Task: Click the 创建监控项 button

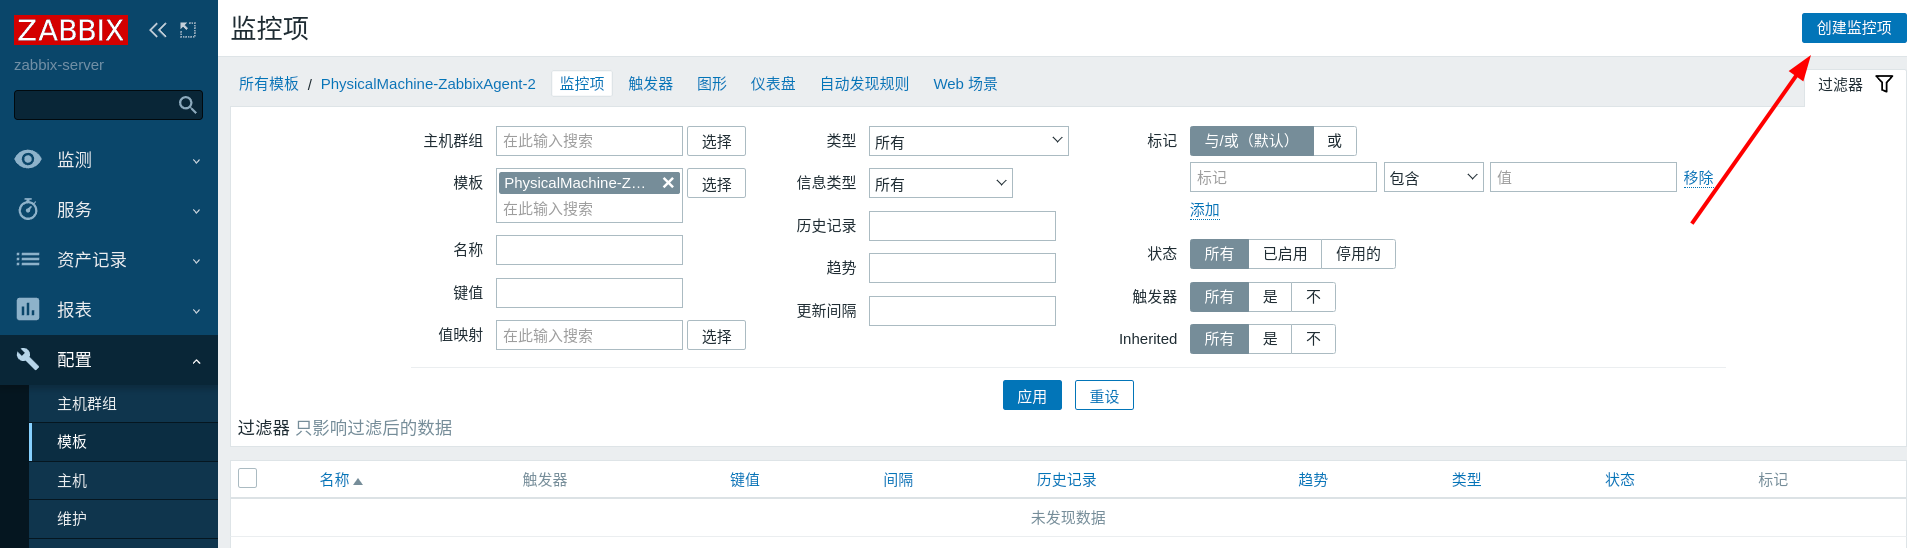Action: coord(1854,28)
